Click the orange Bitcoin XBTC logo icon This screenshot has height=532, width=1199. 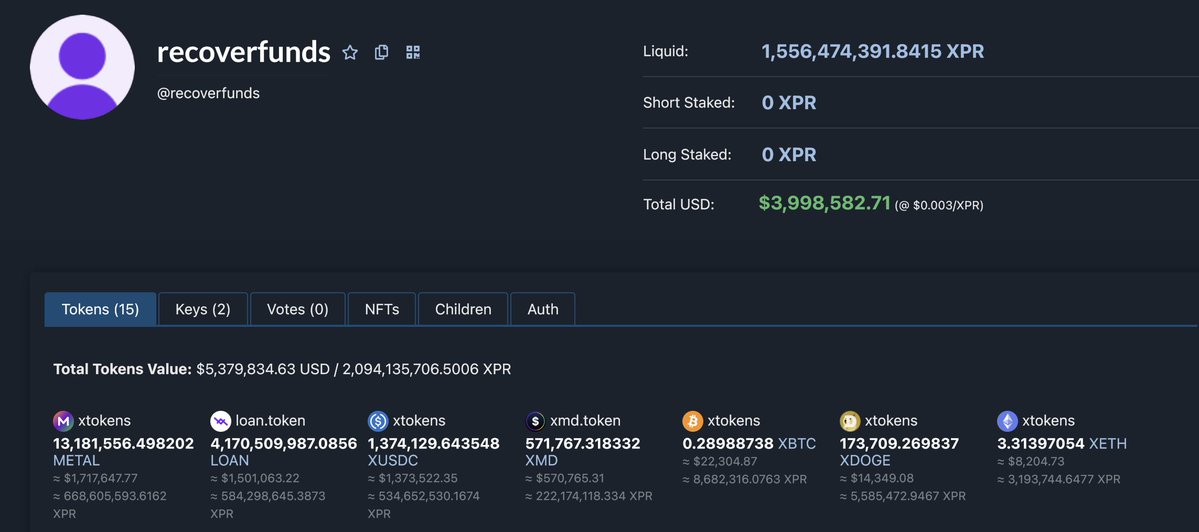tap(692, 420)
